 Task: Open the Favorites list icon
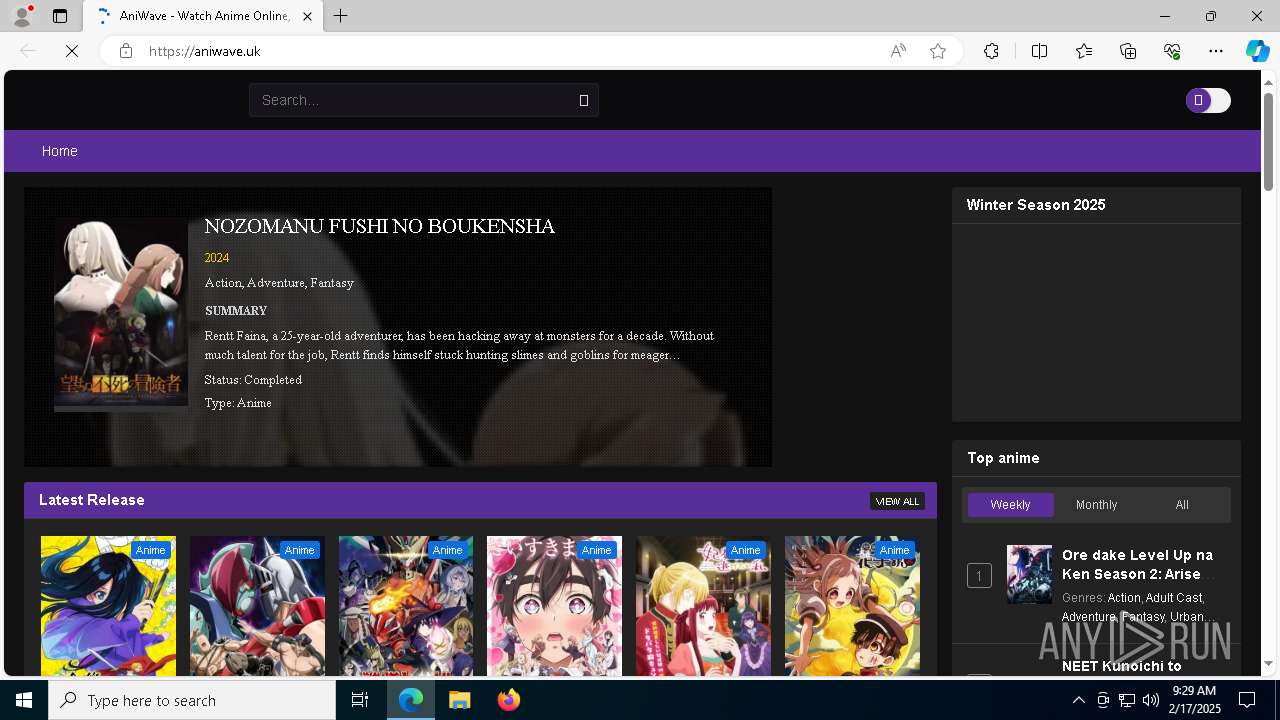(x=1084, y=51)
